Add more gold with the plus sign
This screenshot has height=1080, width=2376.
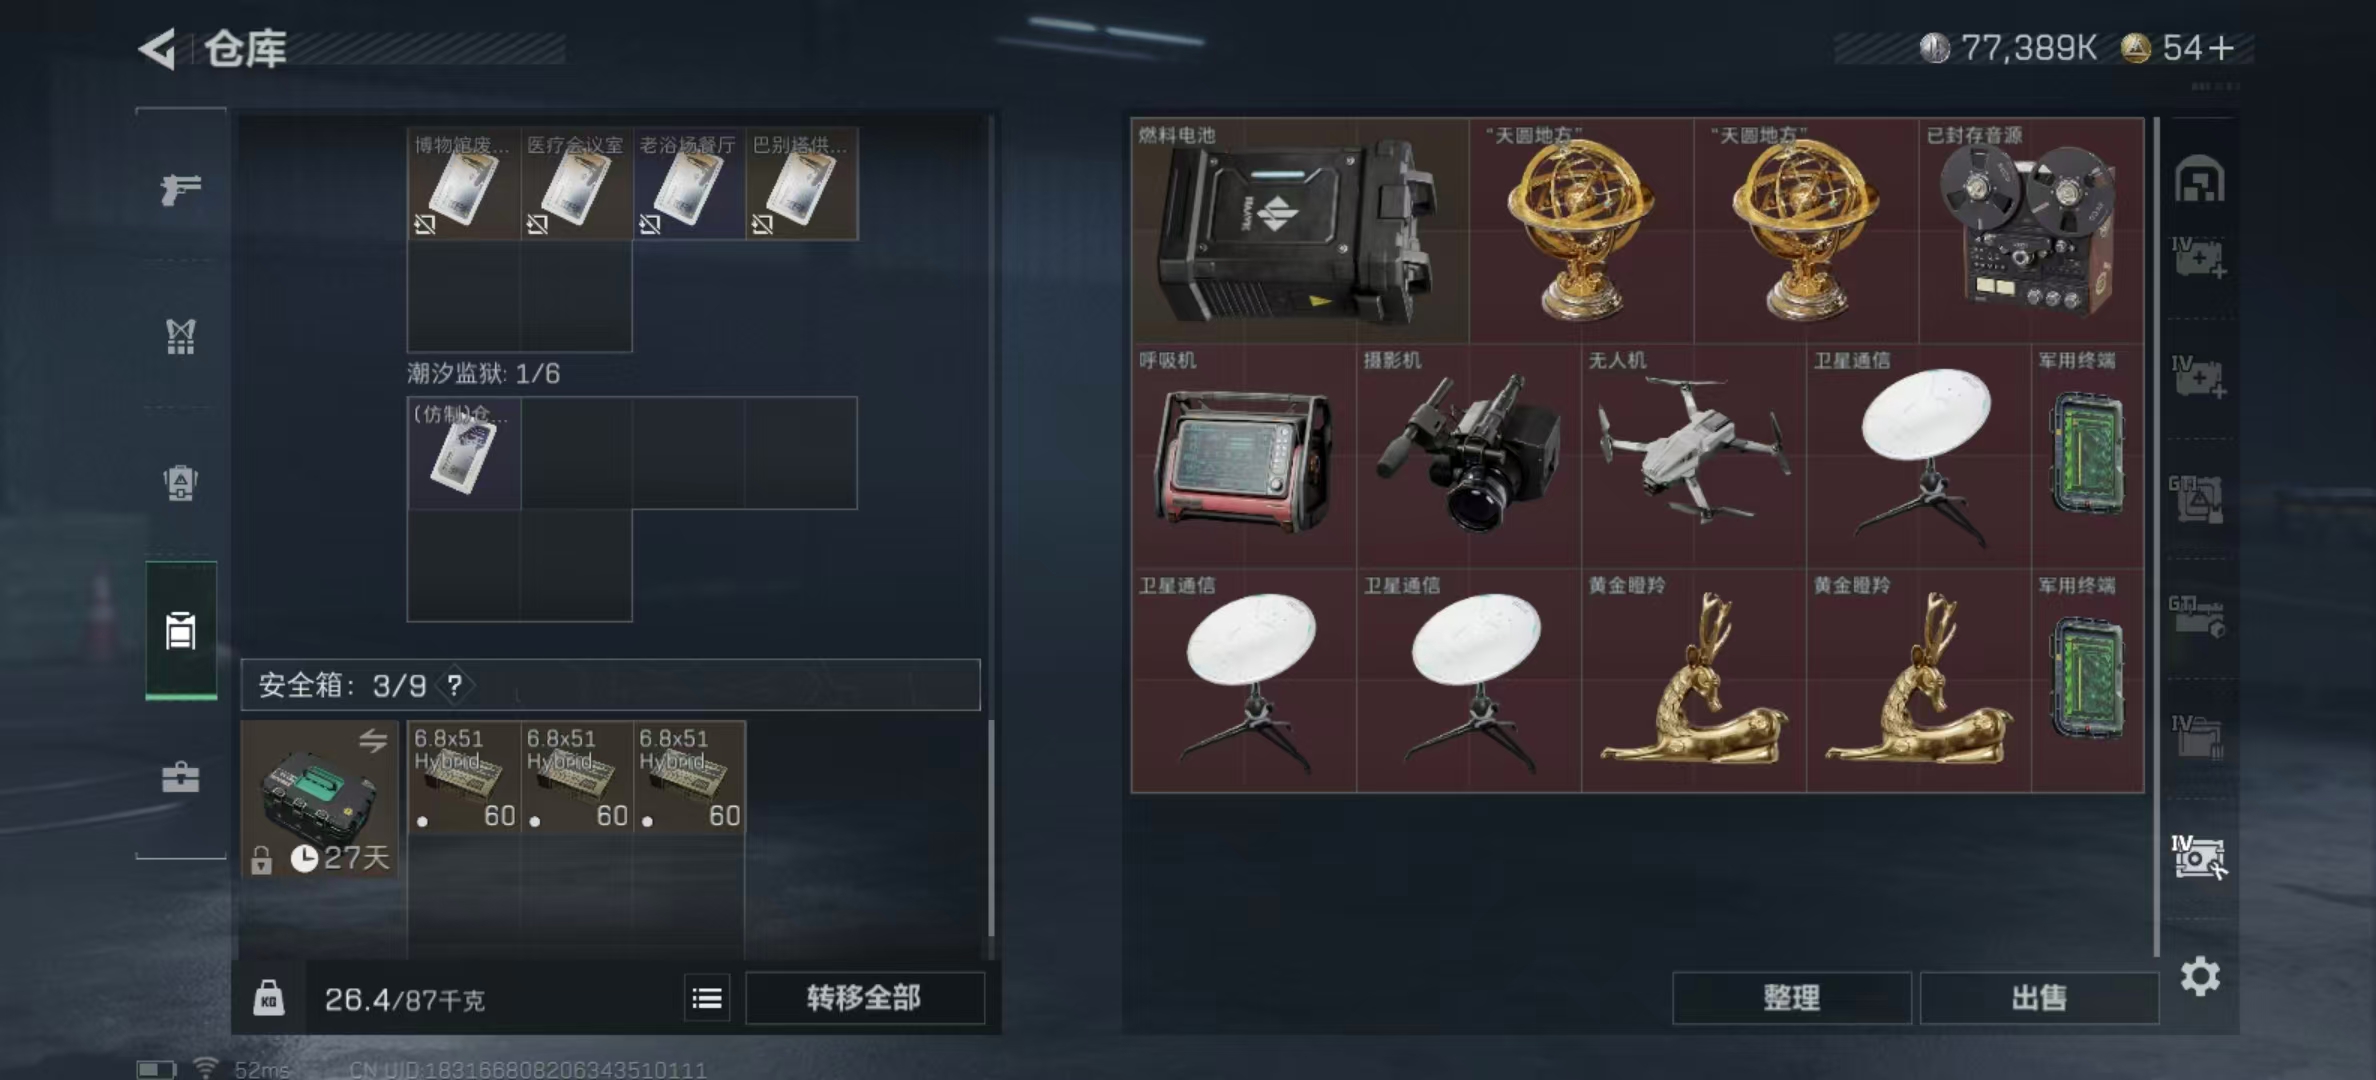coord(2221,48)
